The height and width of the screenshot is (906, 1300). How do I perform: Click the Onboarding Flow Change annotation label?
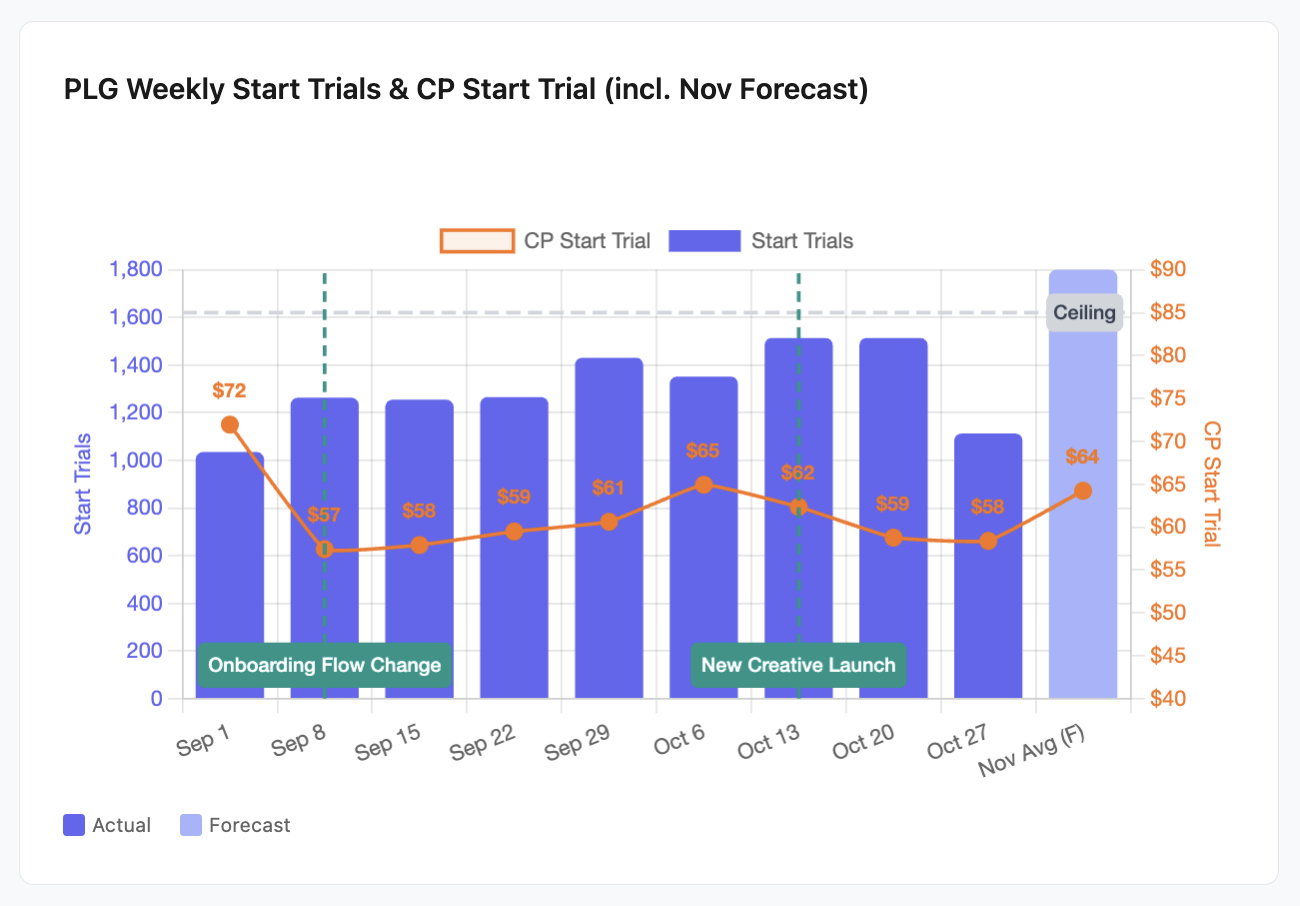point(324,665)
